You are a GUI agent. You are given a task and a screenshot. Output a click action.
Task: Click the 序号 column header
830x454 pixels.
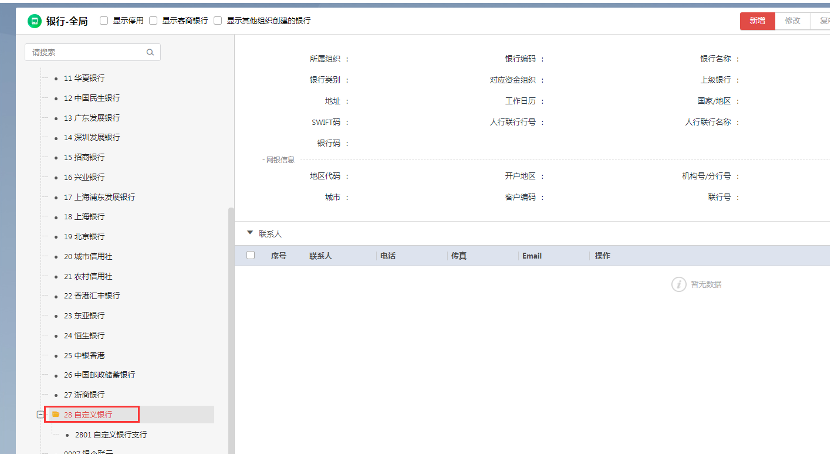pos(278,256)
